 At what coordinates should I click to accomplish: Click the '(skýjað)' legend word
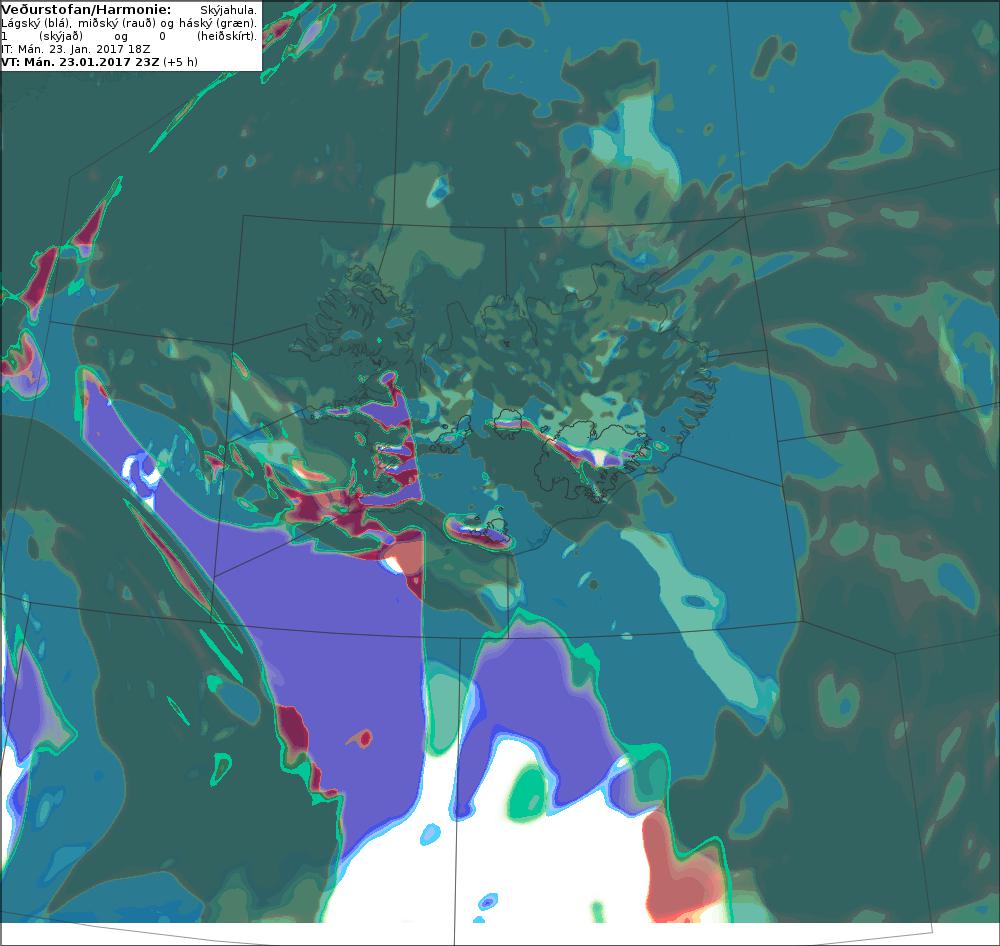(61, 36)
